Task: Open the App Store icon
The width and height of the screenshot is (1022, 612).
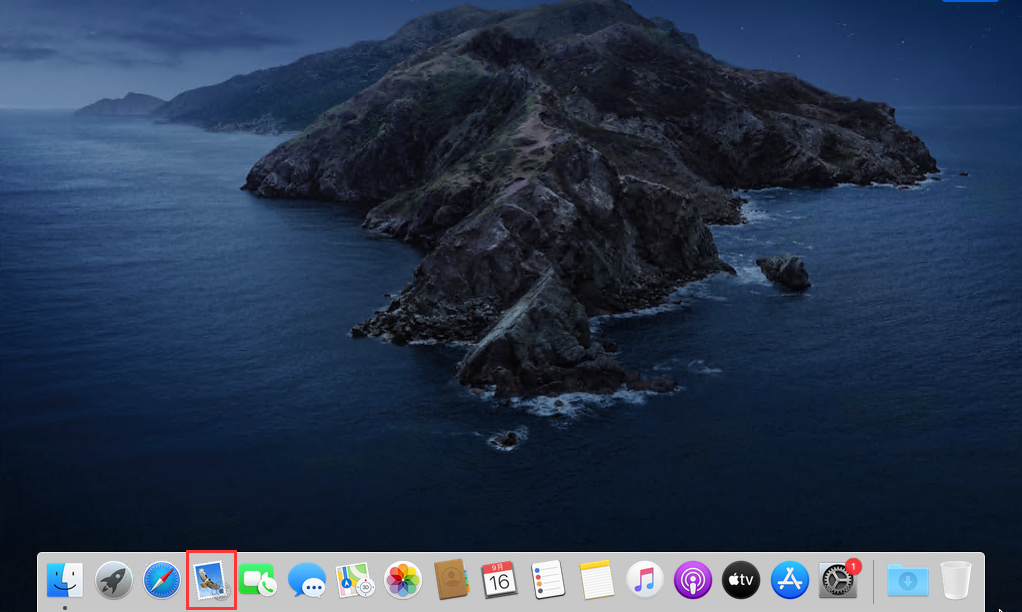Action: tap(790, 579)
